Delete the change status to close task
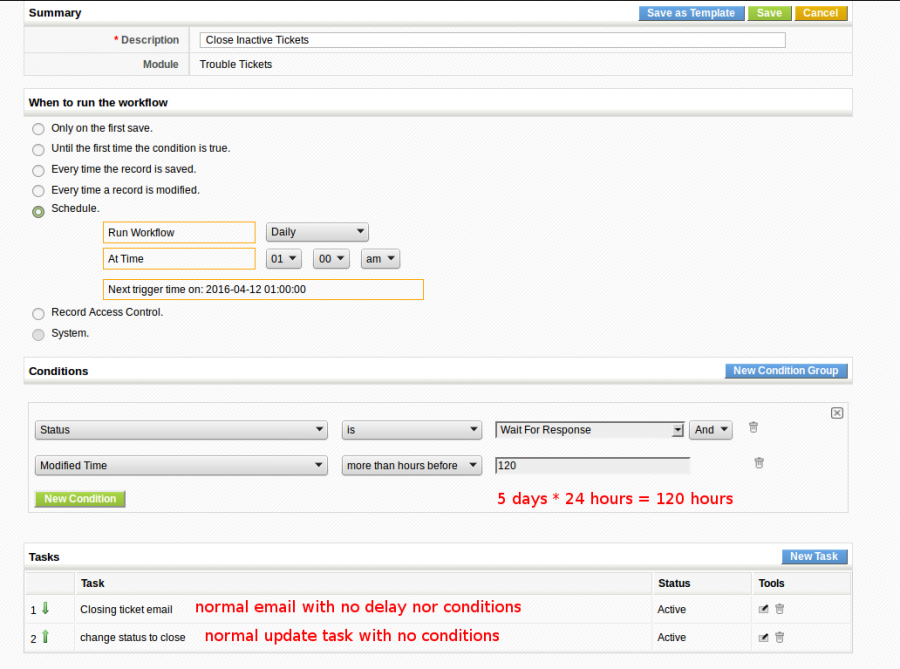Image resolution: width=900 pixels, height=669 pixels. (780, 637)
